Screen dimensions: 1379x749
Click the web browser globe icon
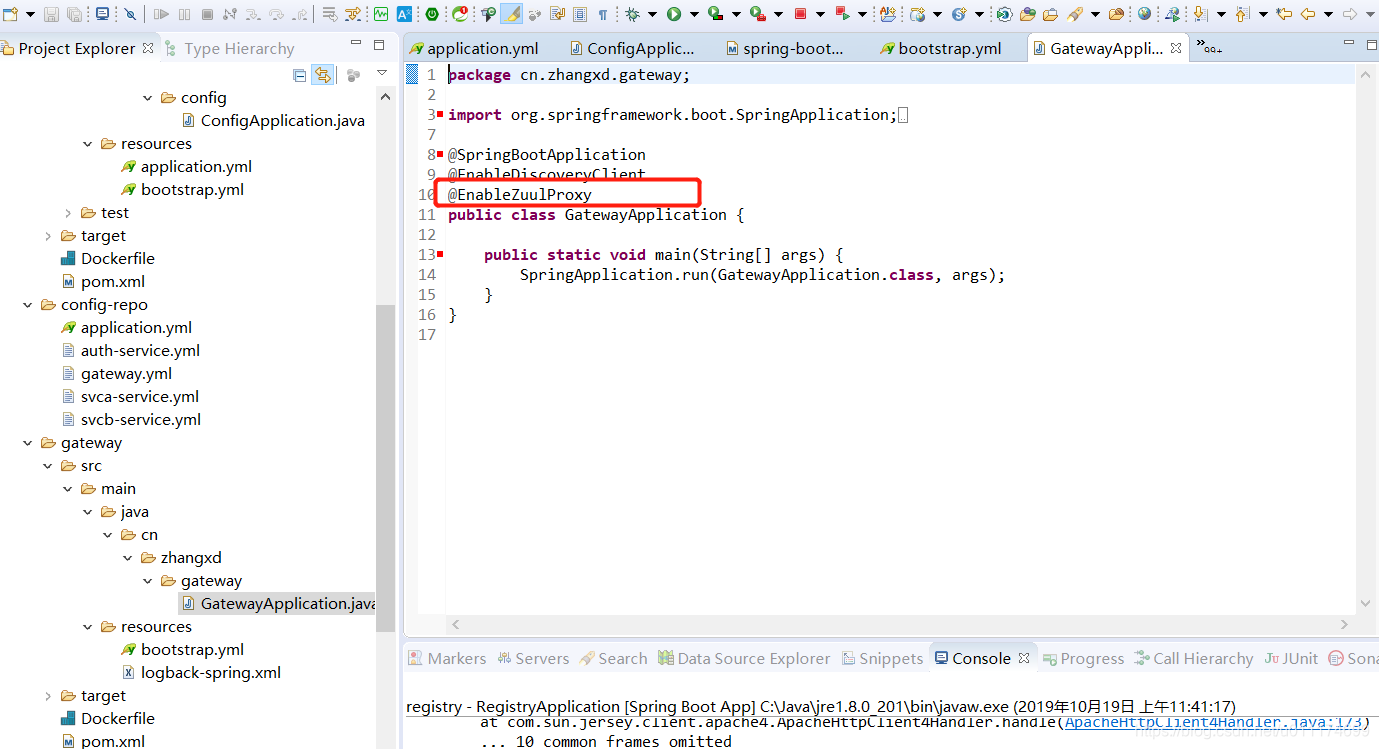(x=1144, y=13)
